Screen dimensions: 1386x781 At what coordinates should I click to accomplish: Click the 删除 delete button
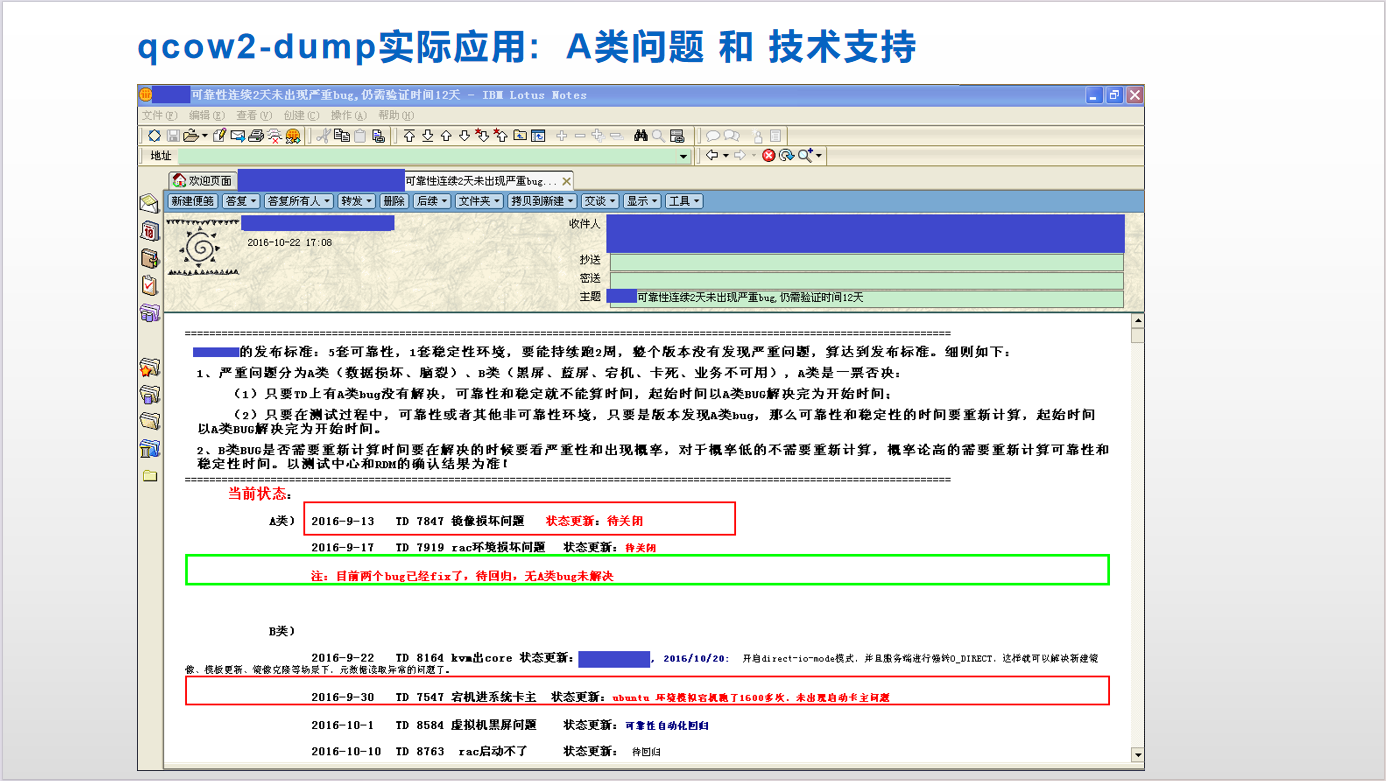click(392, 201)
